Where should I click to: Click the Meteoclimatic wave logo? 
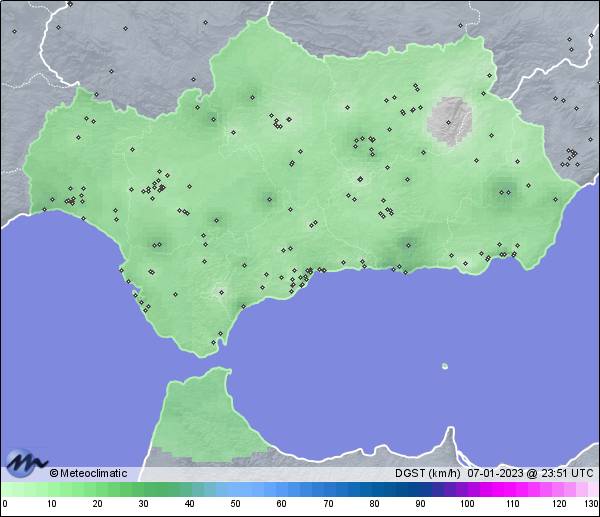[27, 463]
